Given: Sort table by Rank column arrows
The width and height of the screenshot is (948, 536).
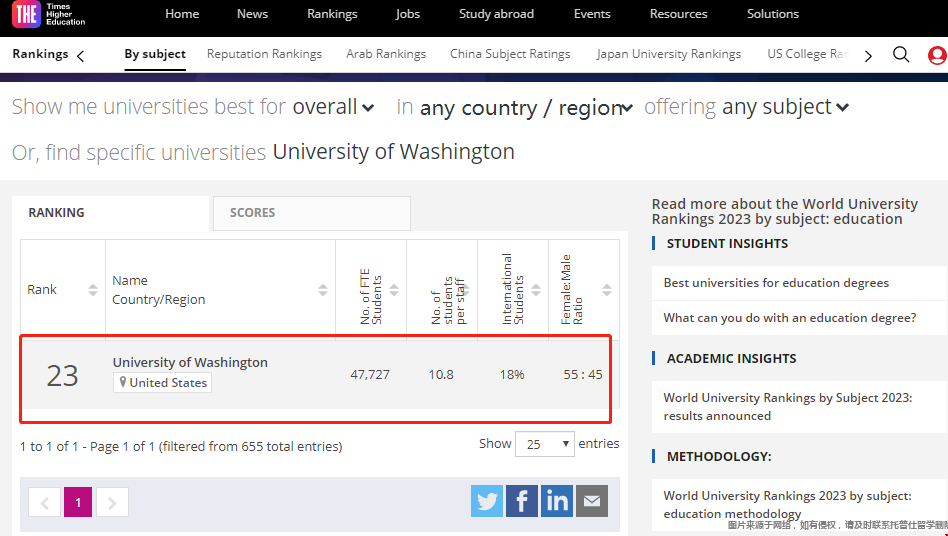Looking at the screenshot, I should (x=93, y=290).
